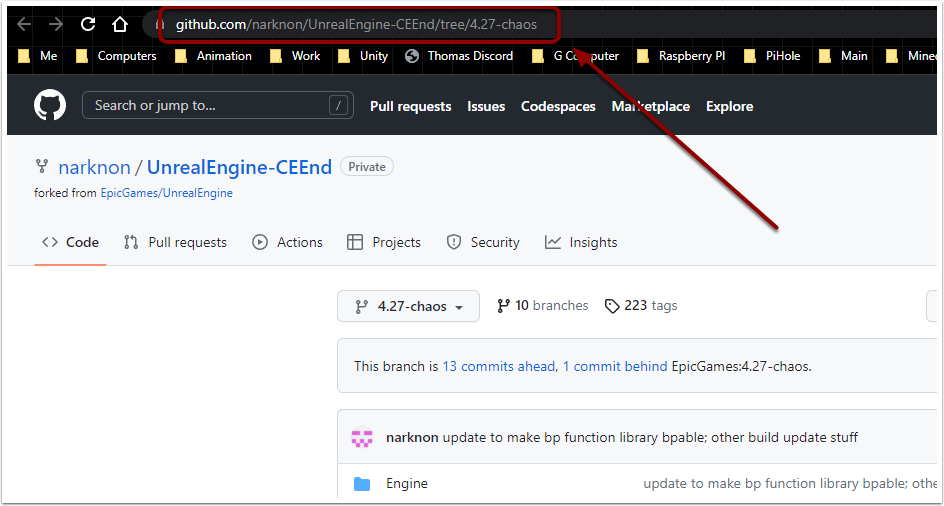Image resolution: width=944 pixels, height=506 pixels.
Task: Focus the Search or jump to field
Action: click(218, 105)
